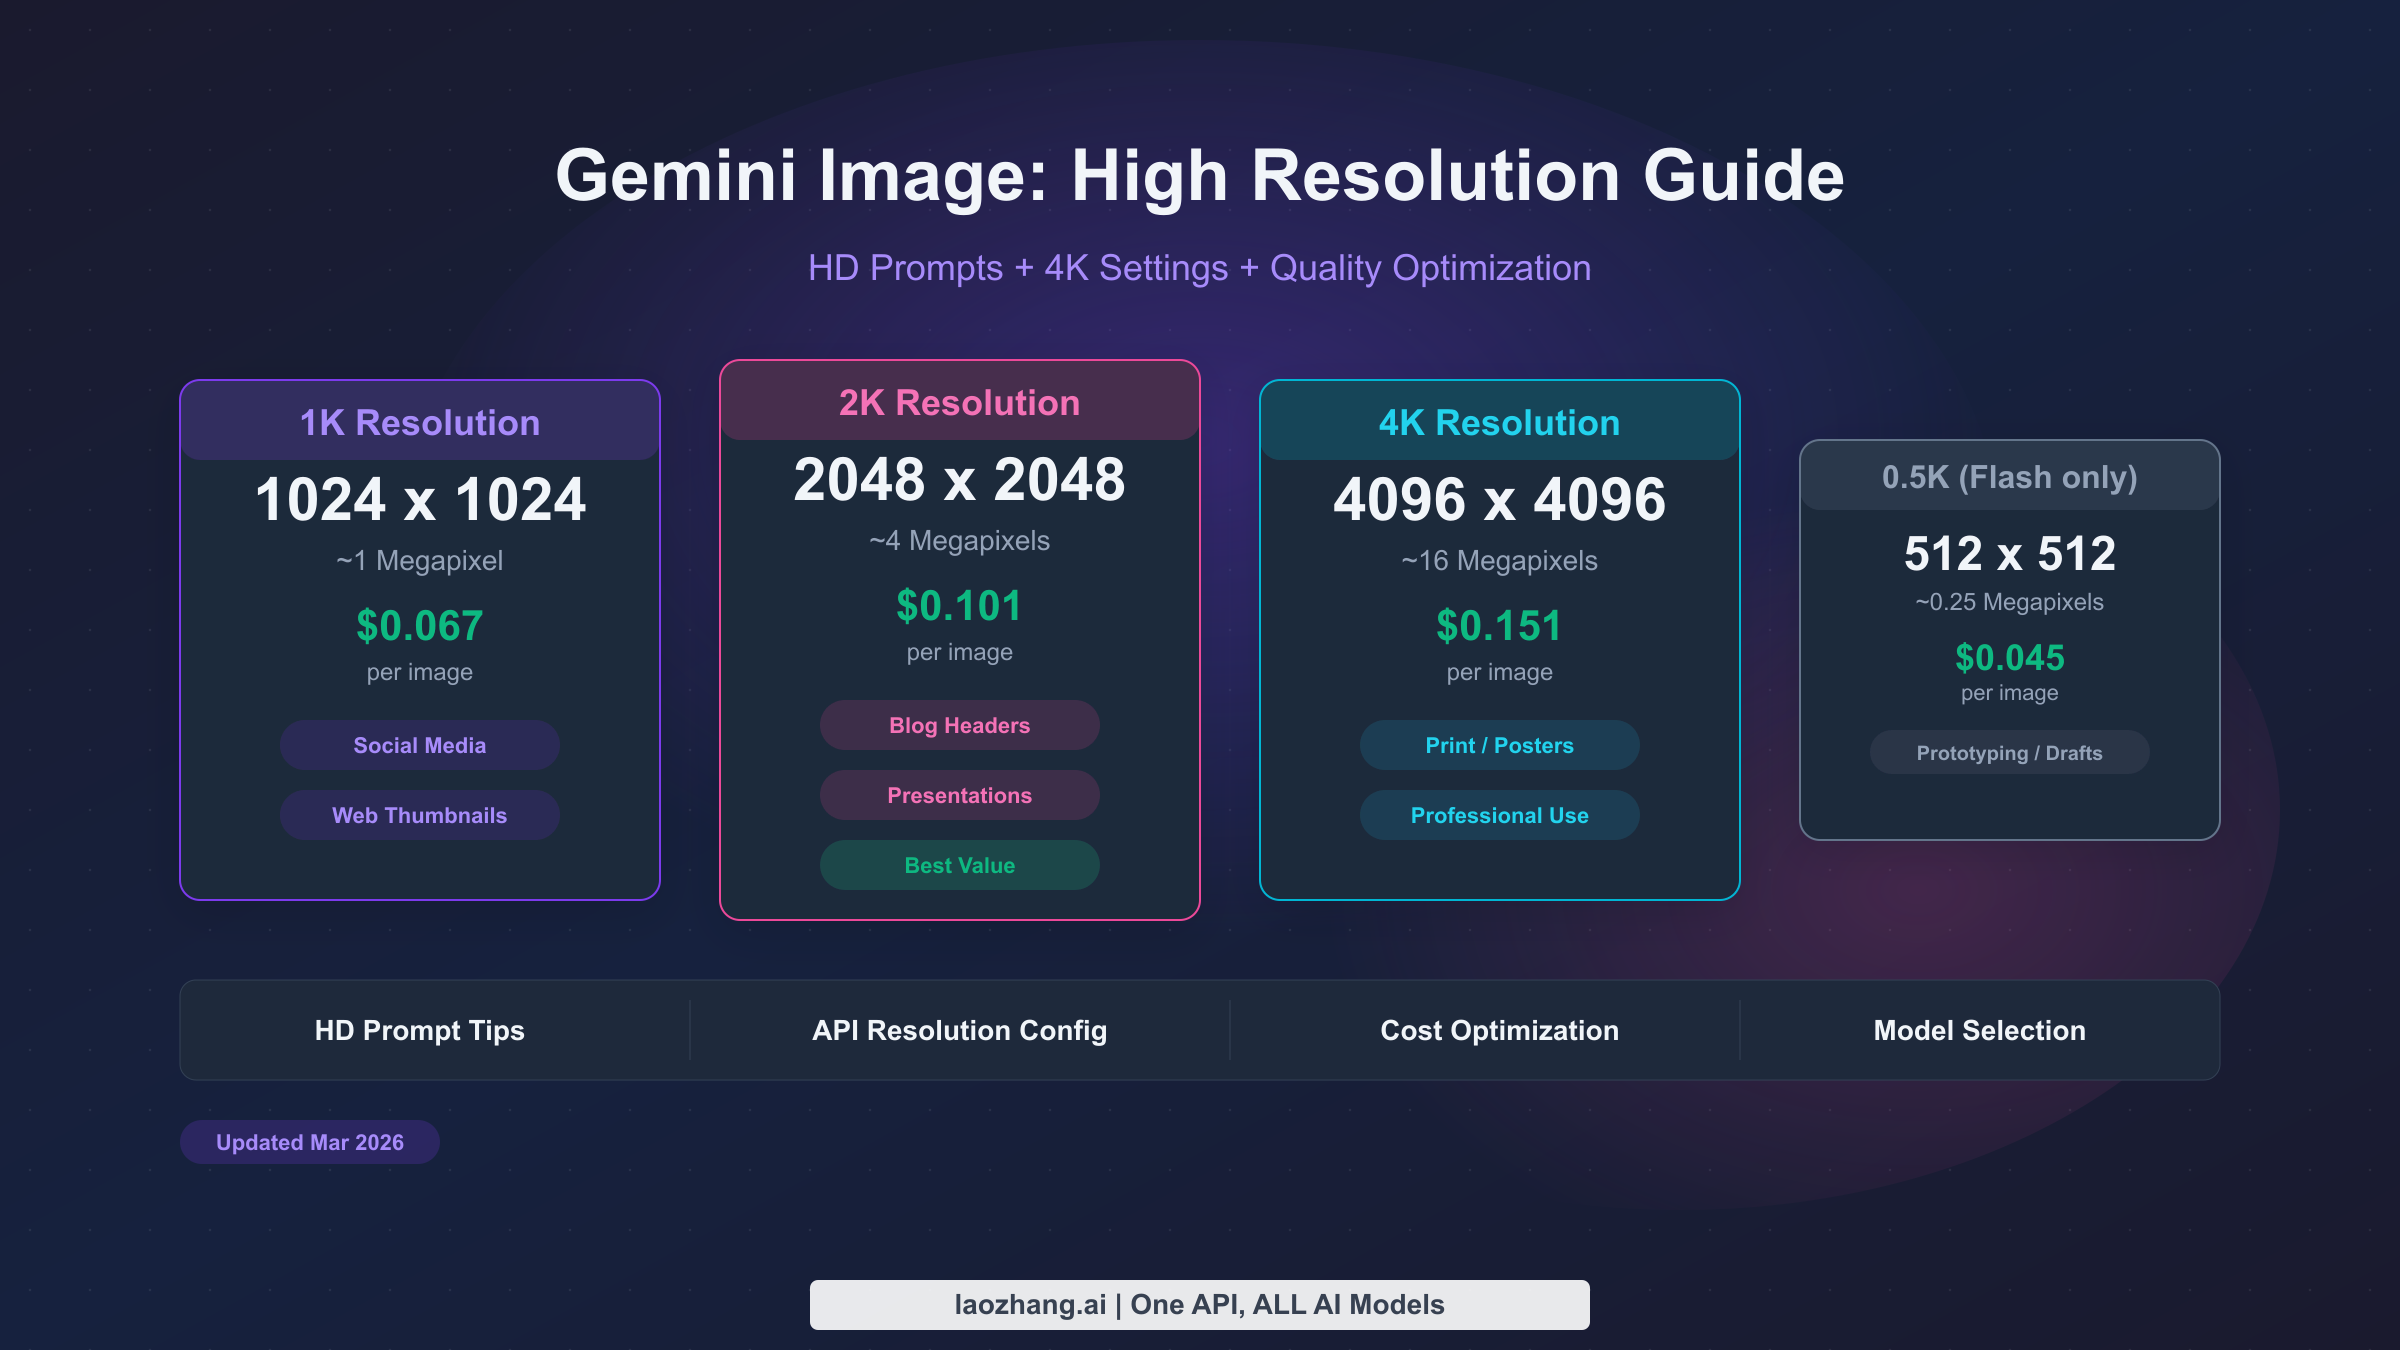Click the Web Thumbnails tag
Screen dimensions: 2400x1350
pos(419,814)
